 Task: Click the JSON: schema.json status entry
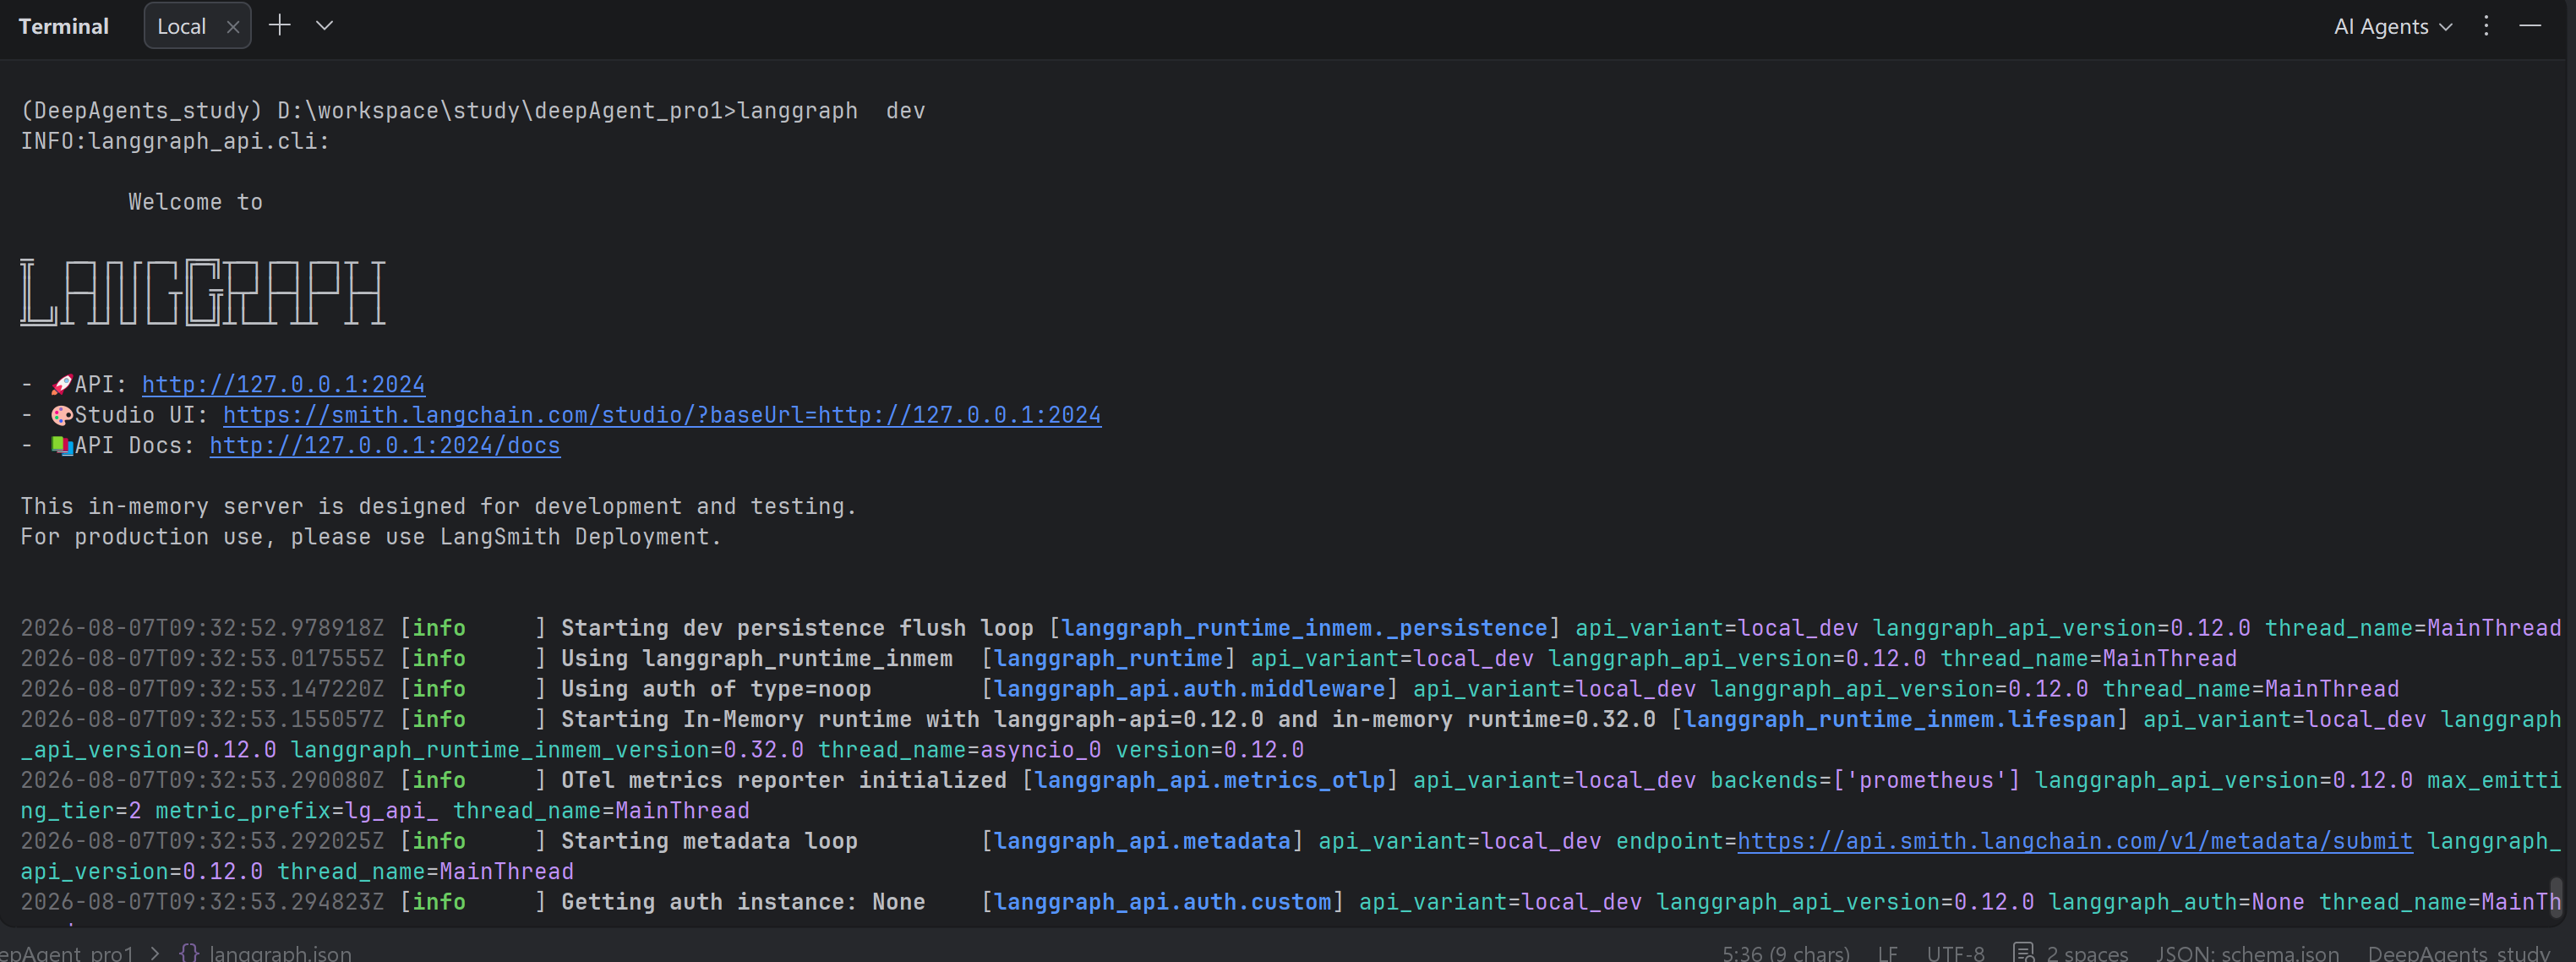tap(2247, 953)
